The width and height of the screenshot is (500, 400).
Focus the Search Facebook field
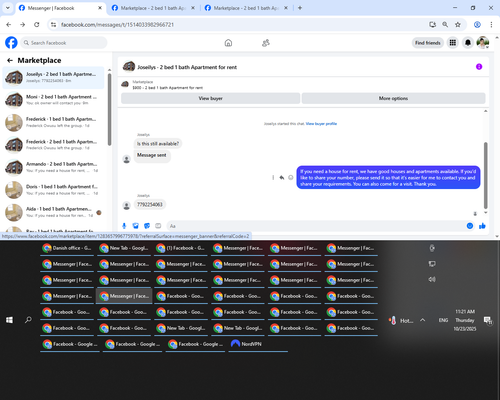(x=64, y=43)
